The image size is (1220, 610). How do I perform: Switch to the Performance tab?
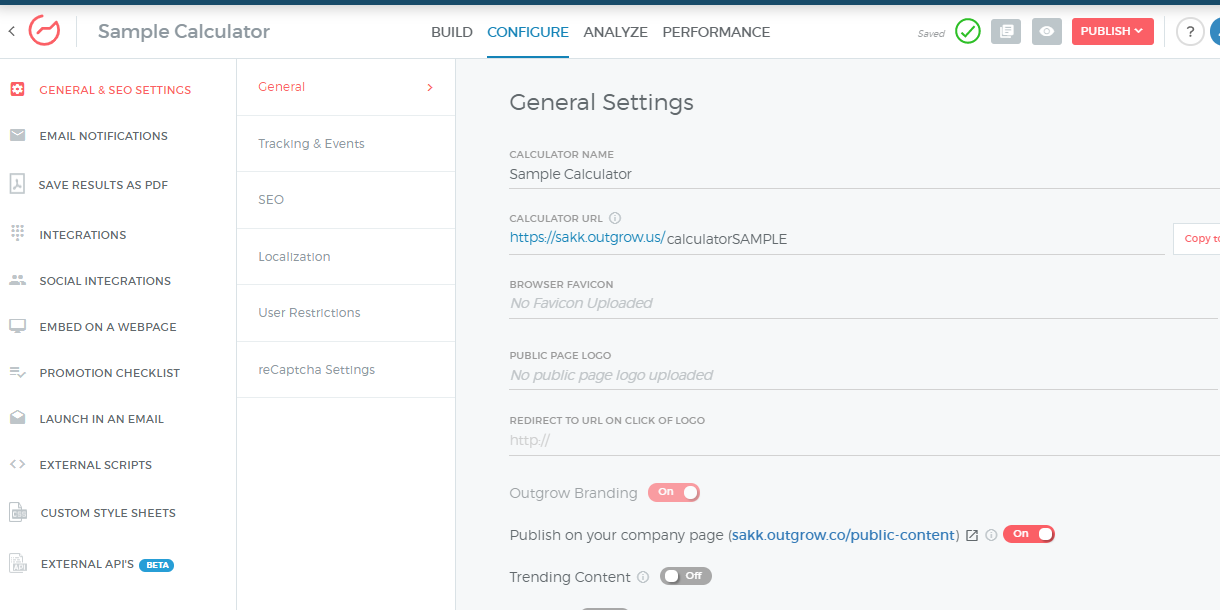[x=716, y=32]
